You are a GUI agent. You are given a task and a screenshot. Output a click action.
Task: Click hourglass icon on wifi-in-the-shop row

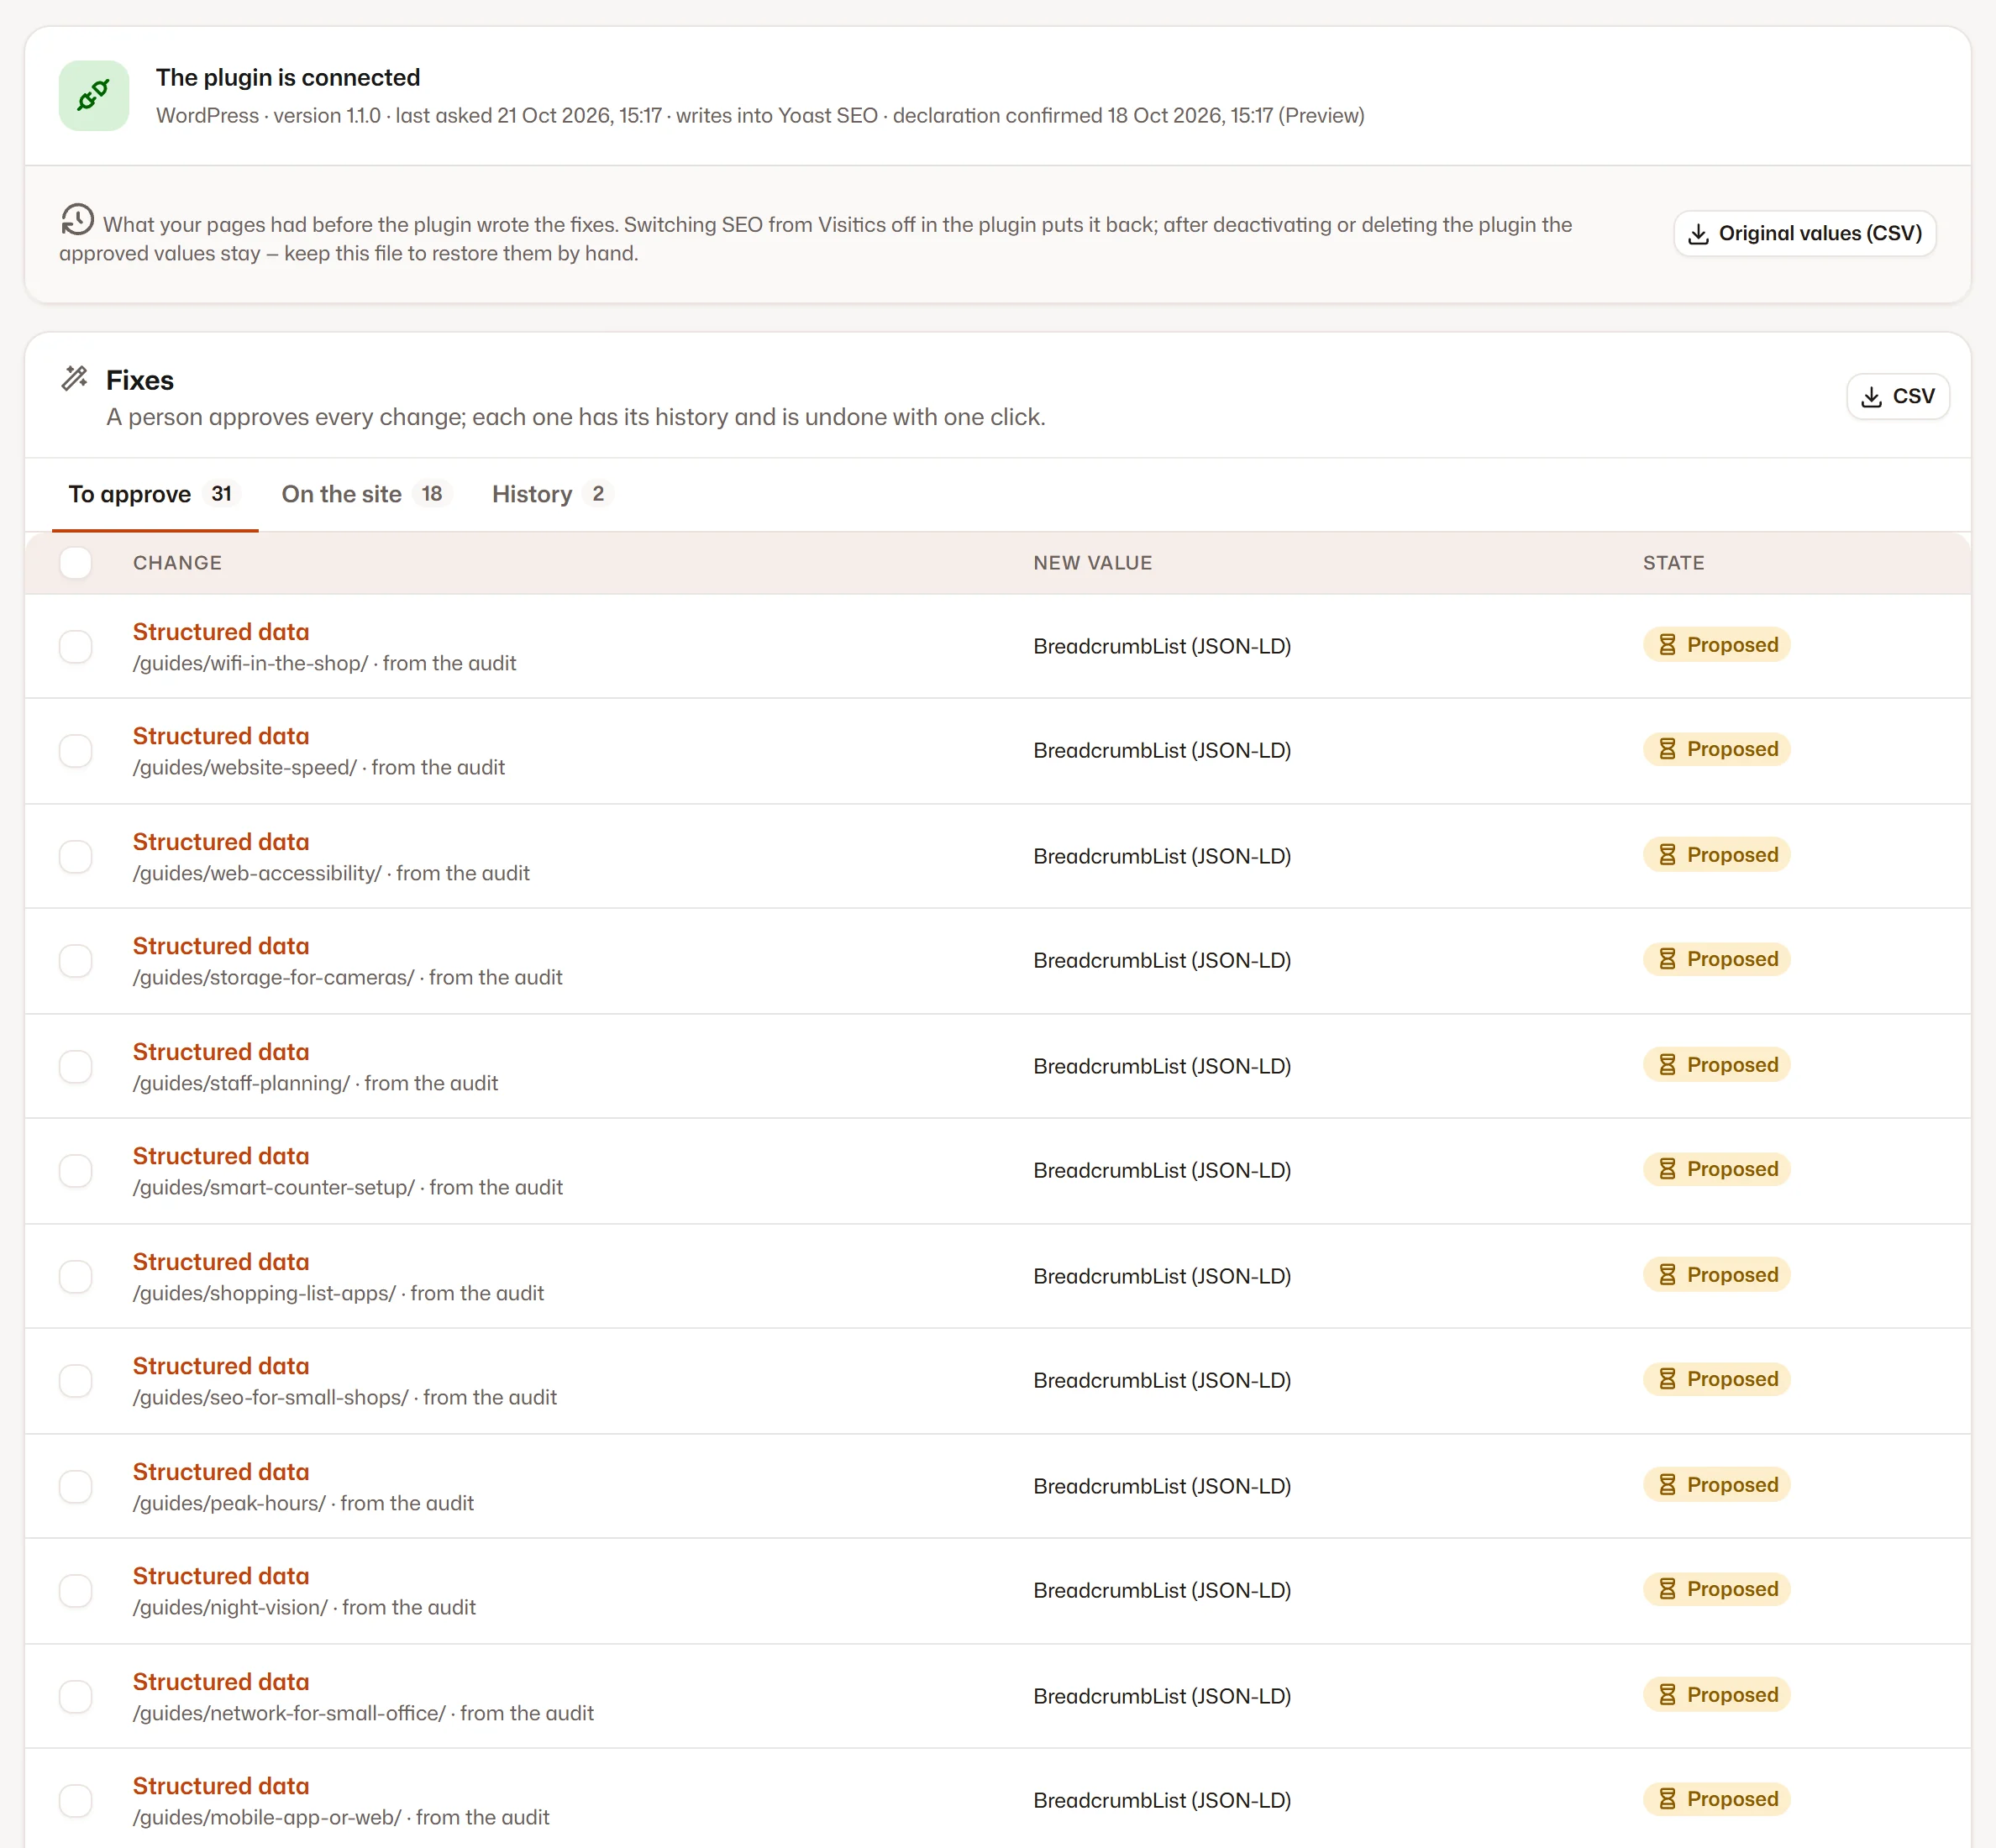point(1667,645)
